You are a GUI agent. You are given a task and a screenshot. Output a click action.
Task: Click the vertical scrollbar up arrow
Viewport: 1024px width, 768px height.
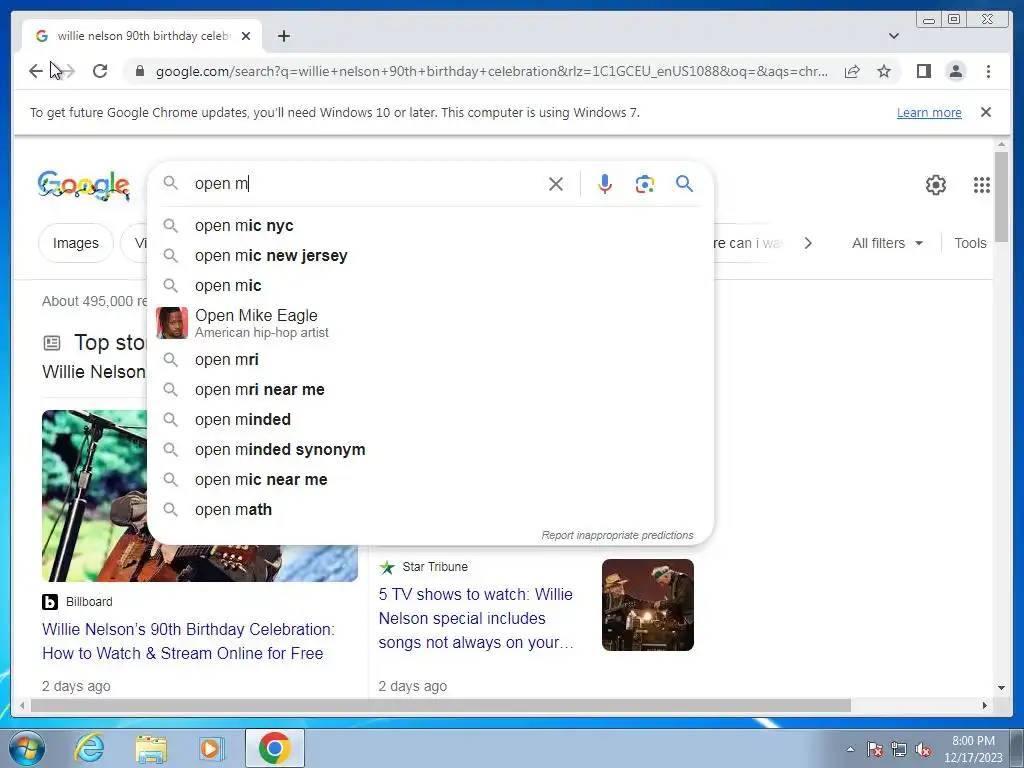1001,144
